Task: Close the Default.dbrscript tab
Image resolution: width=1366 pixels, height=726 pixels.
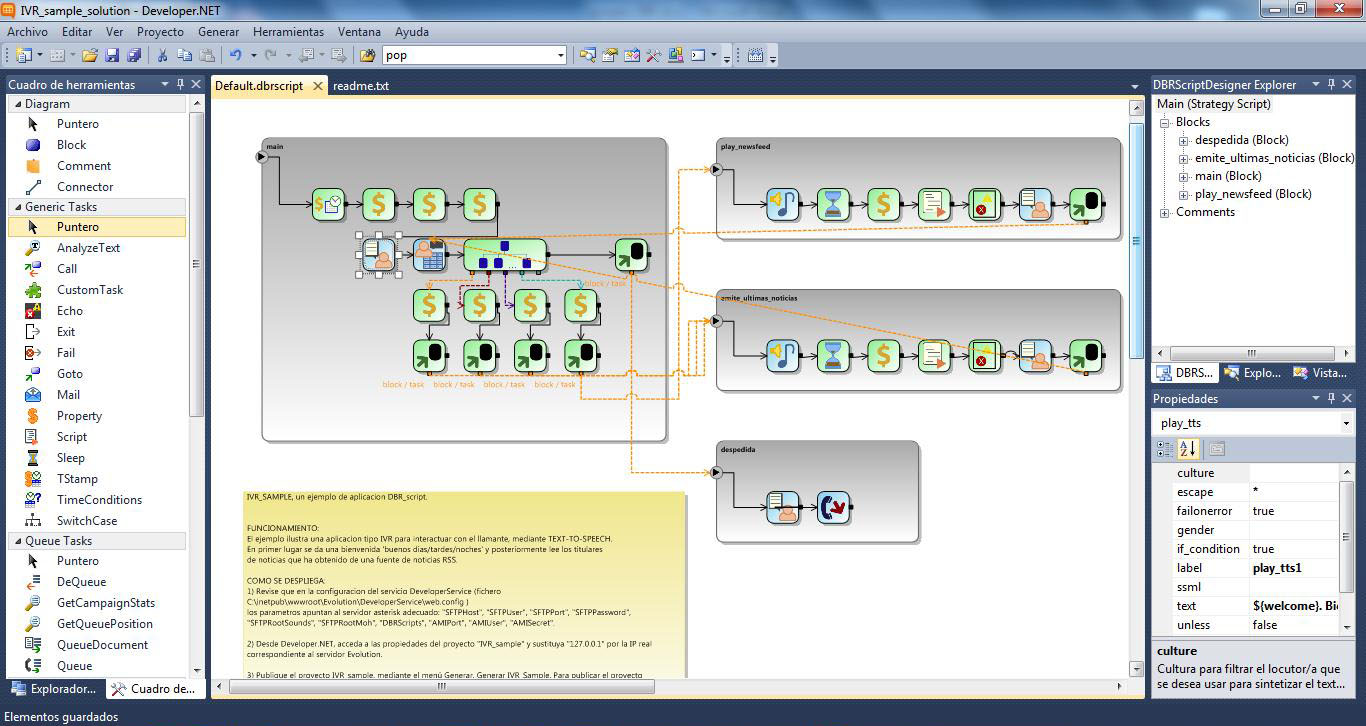Action: tap(318, 86)
